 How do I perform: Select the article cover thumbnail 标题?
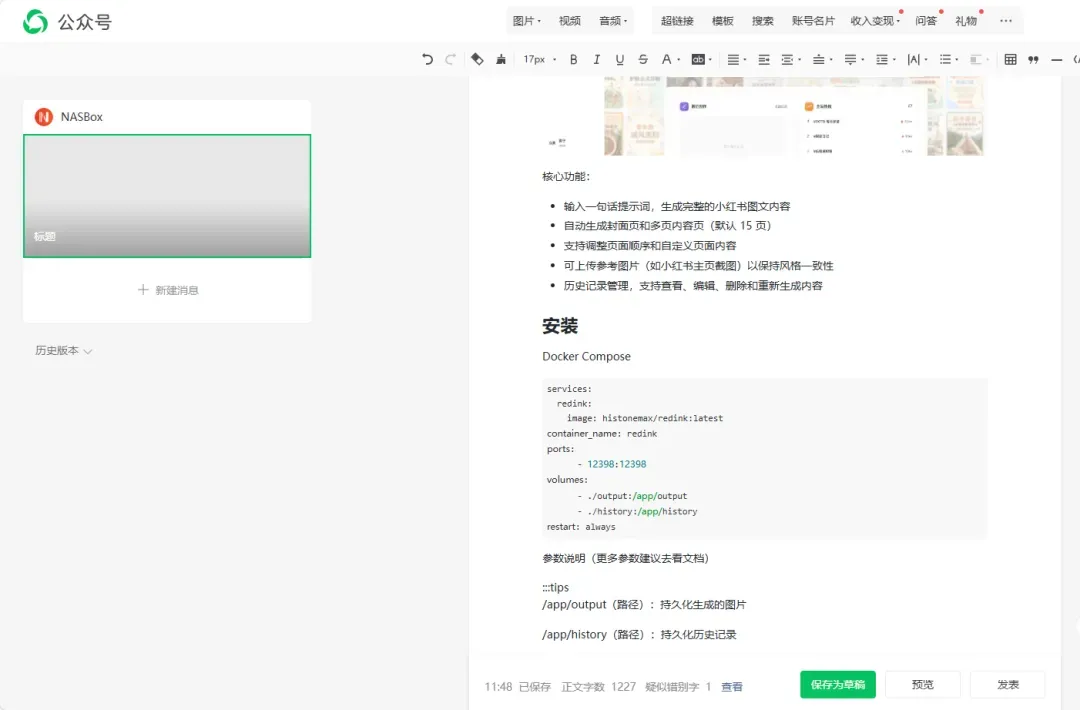(x=167, y=196)
